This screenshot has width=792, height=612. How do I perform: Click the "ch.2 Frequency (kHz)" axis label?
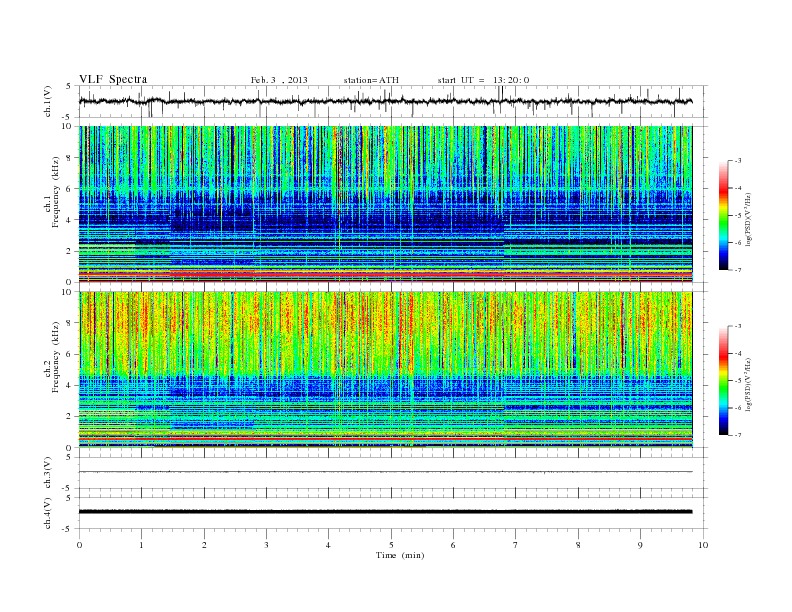tap(52, 356)
